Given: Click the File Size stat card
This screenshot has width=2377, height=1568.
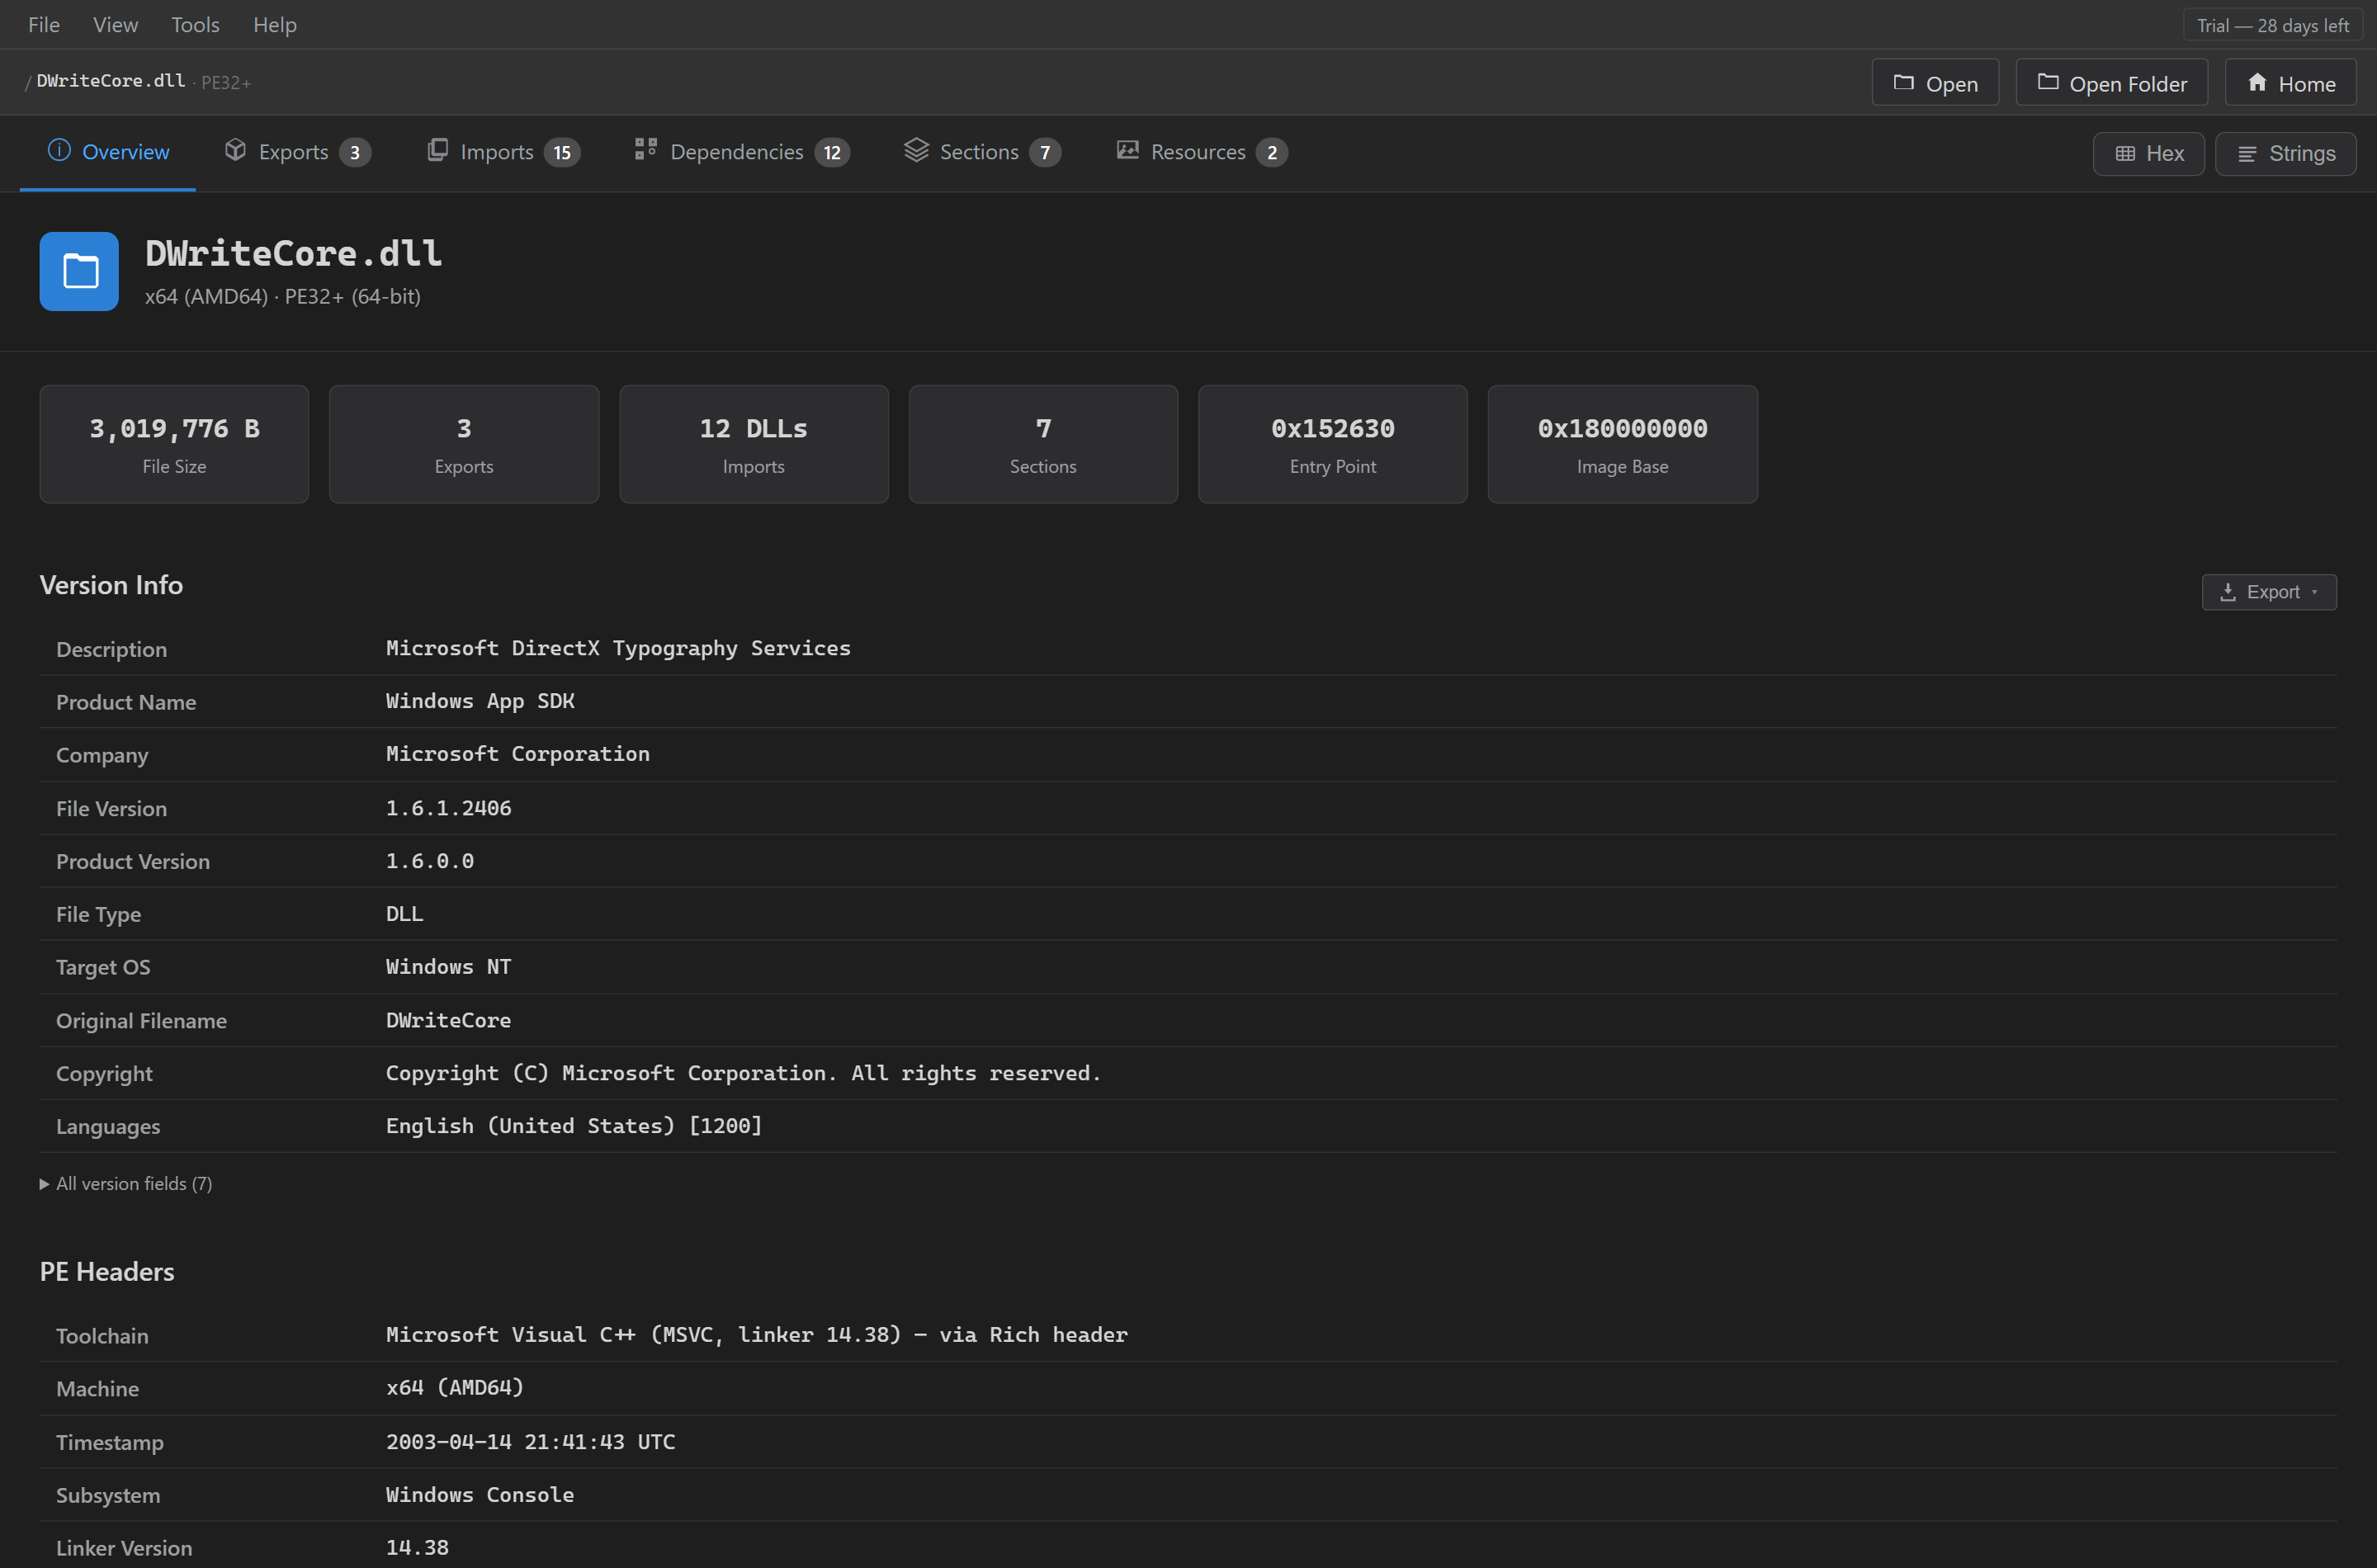Looking at the screenshot, I should (x=174, y=444).
